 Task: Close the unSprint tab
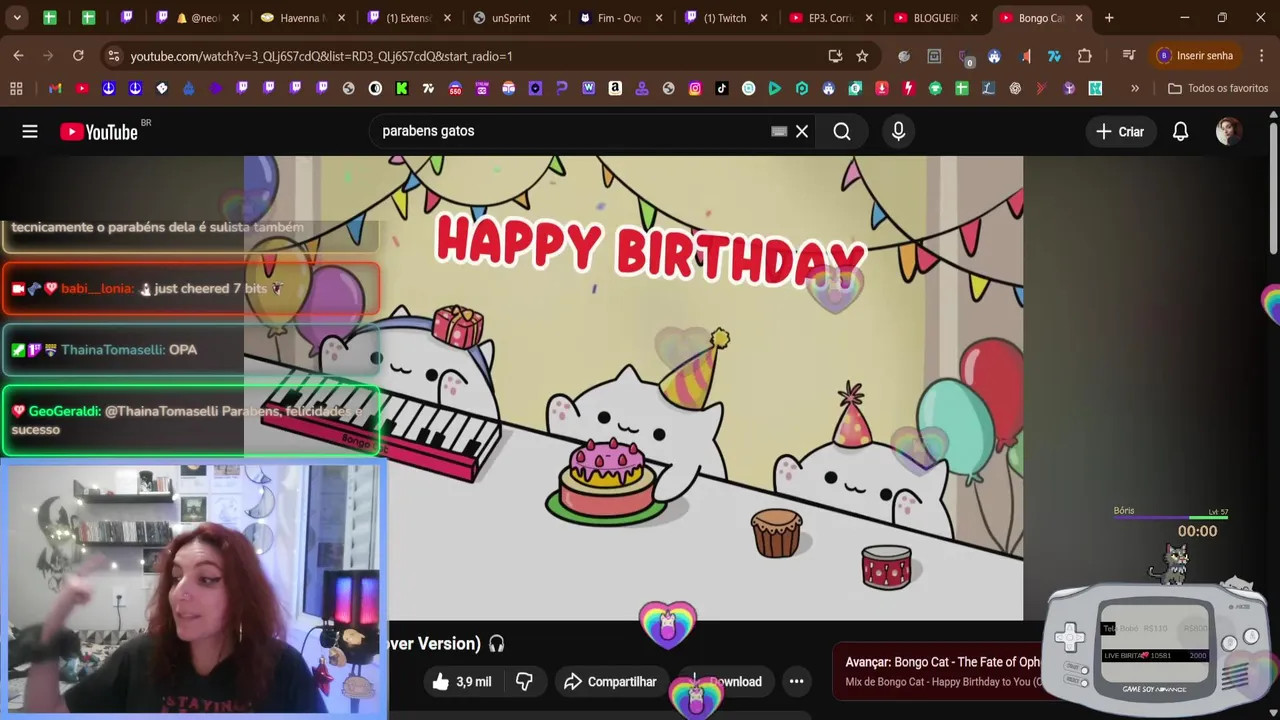[x=553, y=18]
